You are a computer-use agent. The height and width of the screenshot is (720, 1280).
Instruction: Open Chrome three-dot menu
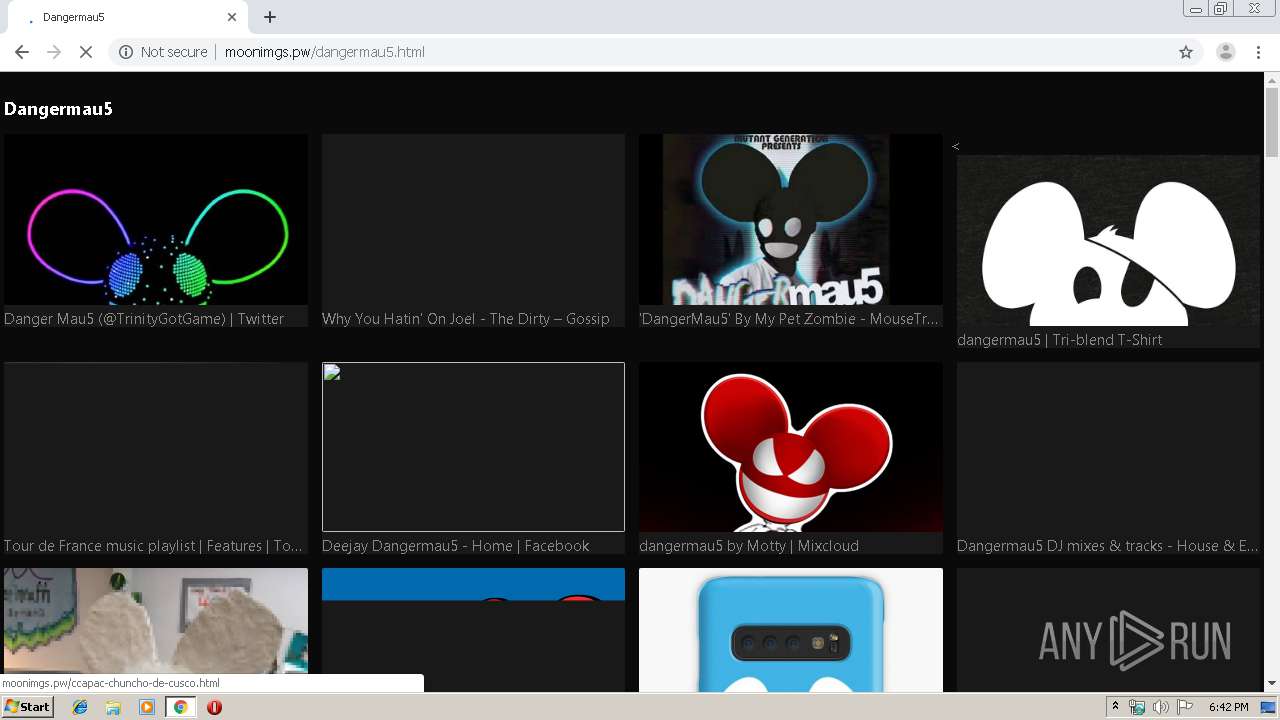pyautogui.click(x=1258, y=52)
